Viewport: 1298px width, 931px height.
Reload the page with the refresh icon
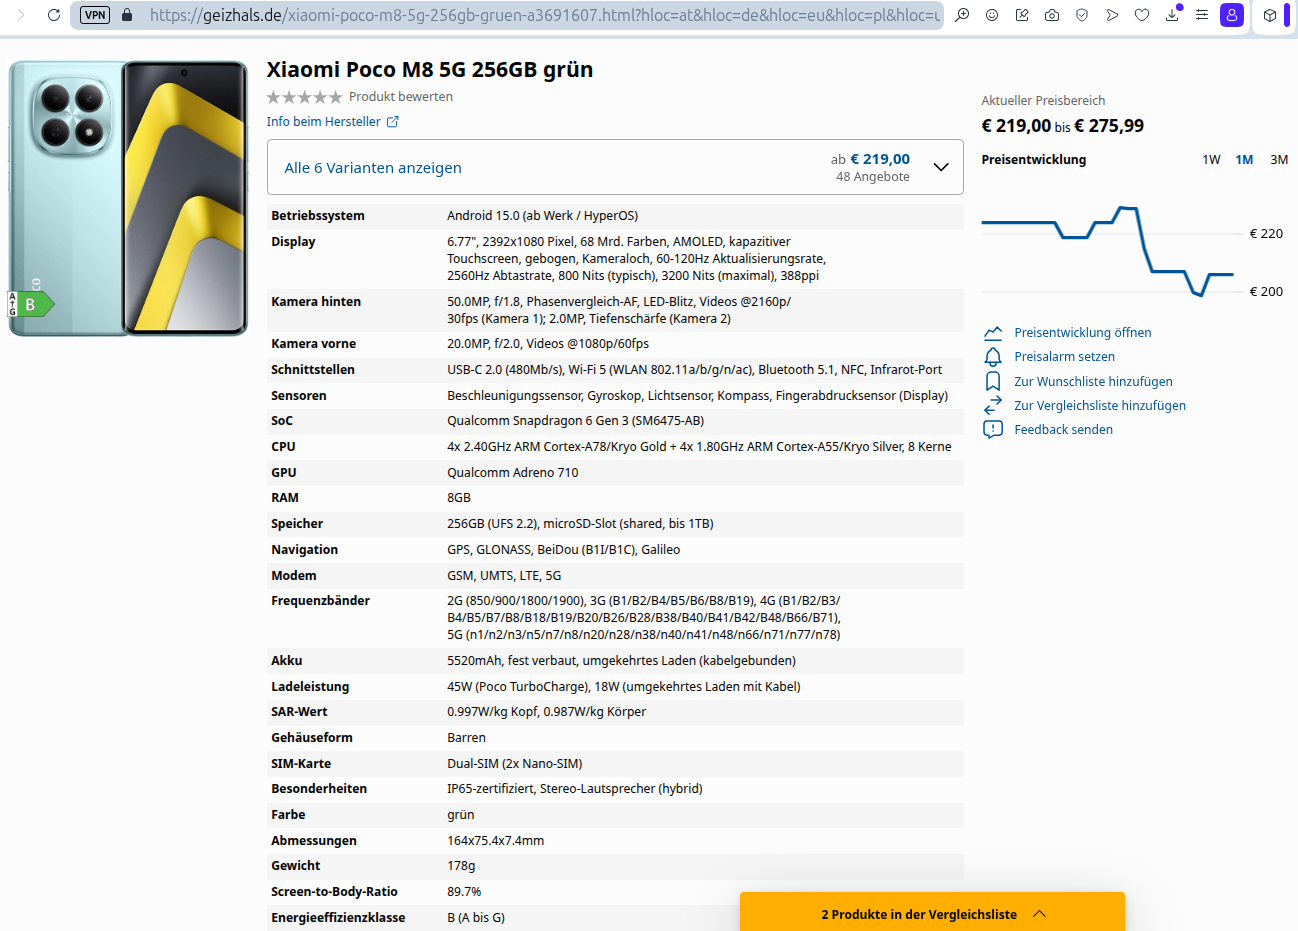point(54,15)
